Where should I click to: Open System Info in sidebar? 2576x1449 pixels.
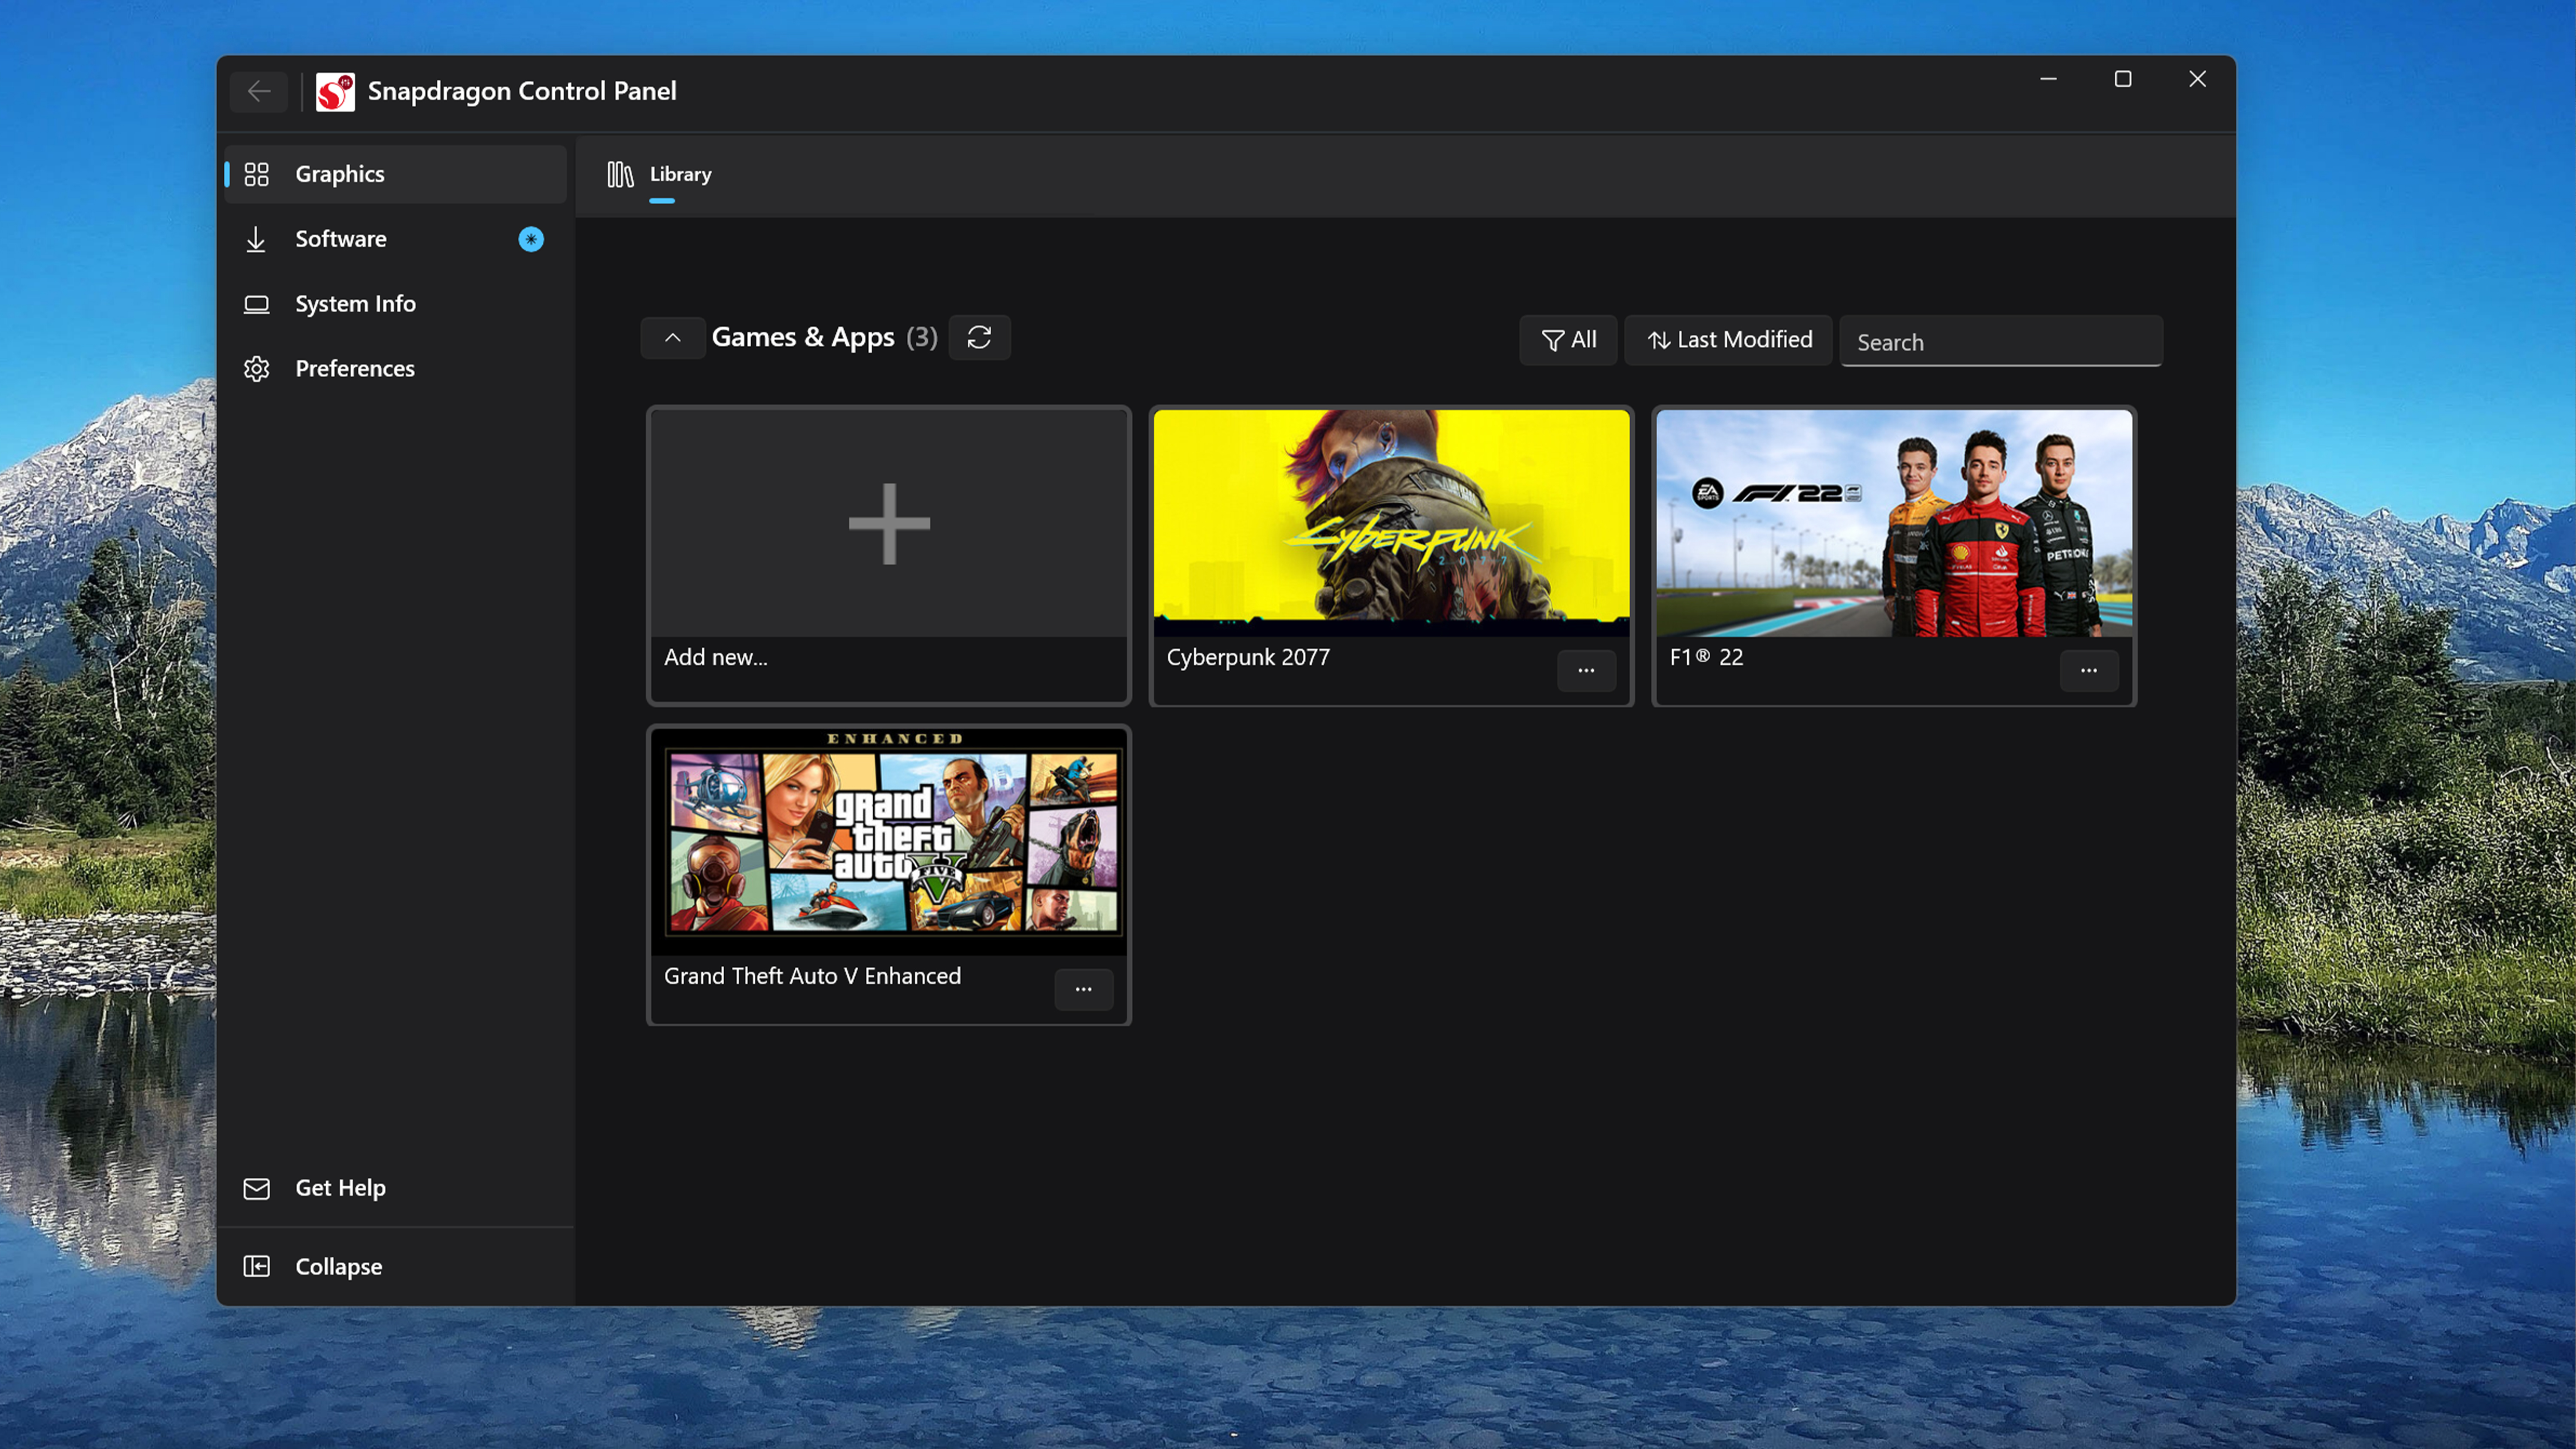pos(355,304)
